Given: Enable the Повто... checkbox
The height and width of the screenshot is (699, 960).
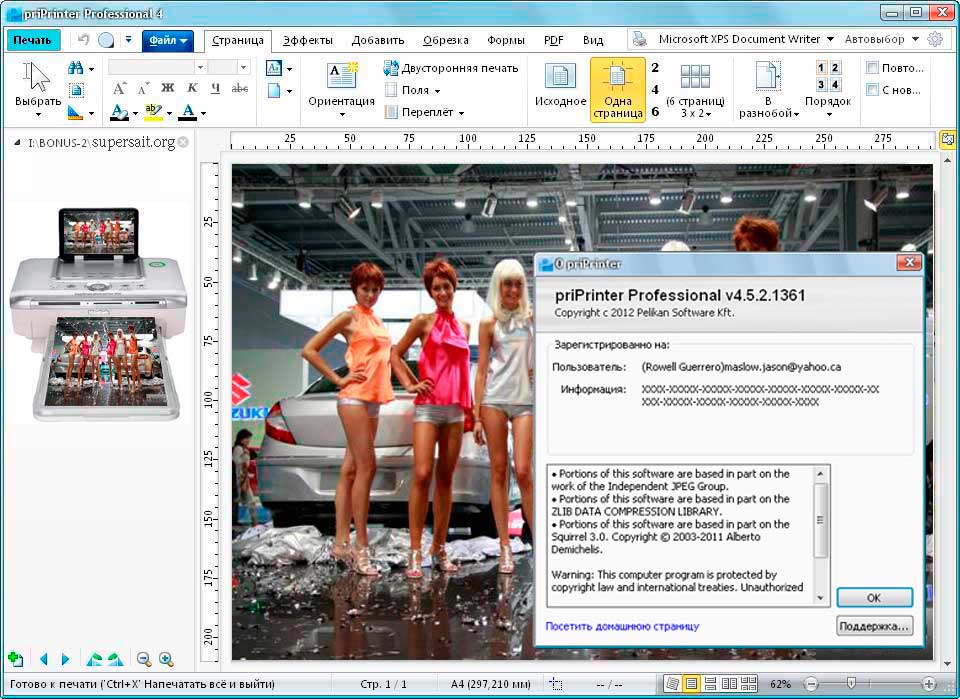Looking at the screenshot, I should coord(872,68).
